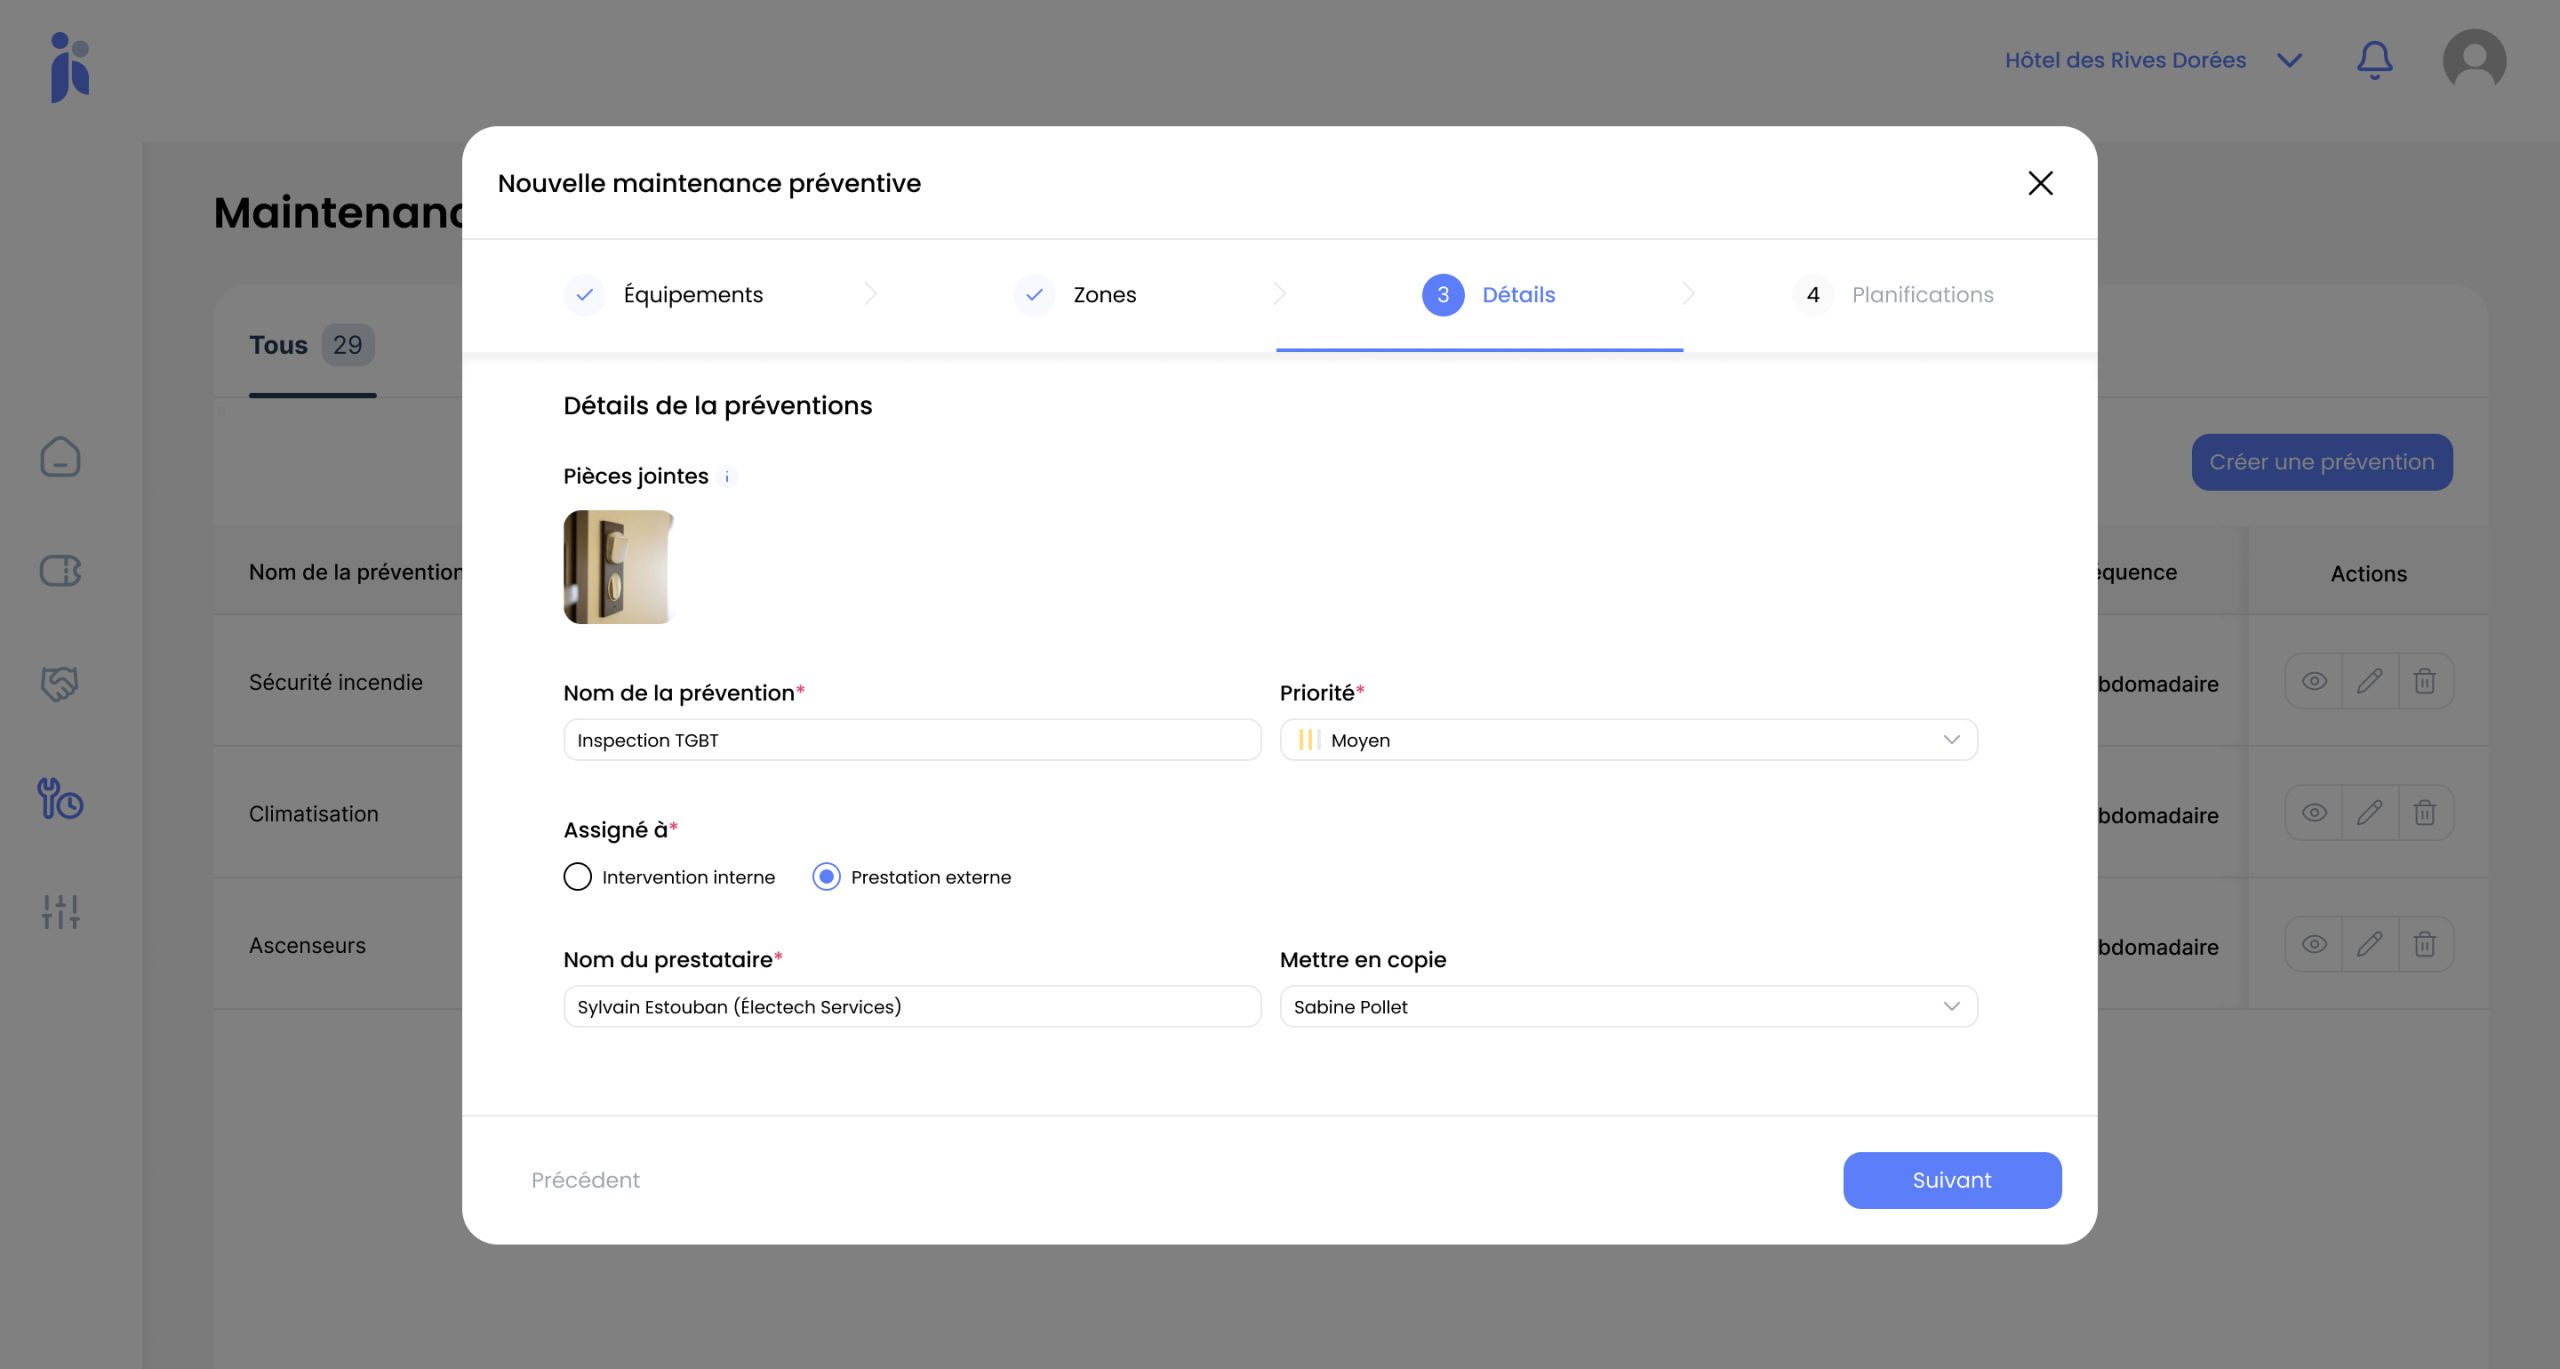Open the sliders settings sidebar icon

pos(60,911)
